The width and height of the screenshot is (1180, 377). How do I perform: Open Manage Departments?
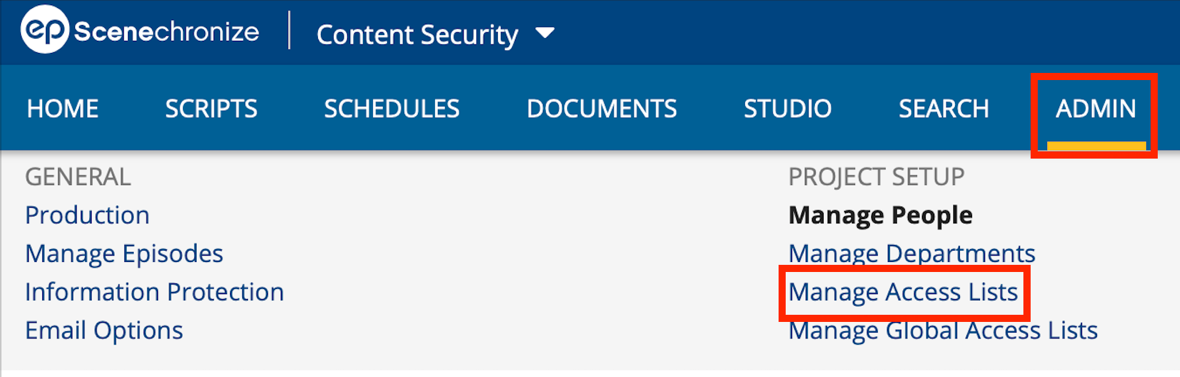pos(912,254)
